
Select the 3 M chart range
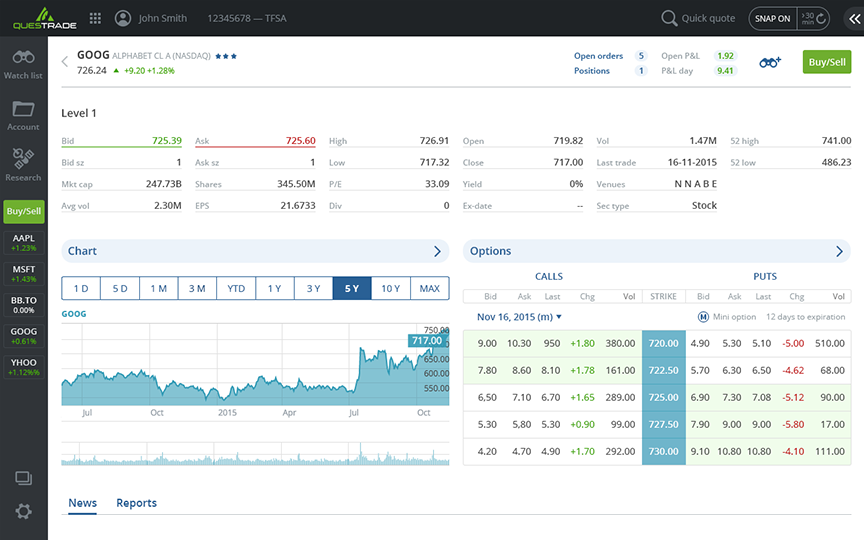(197, 288)
